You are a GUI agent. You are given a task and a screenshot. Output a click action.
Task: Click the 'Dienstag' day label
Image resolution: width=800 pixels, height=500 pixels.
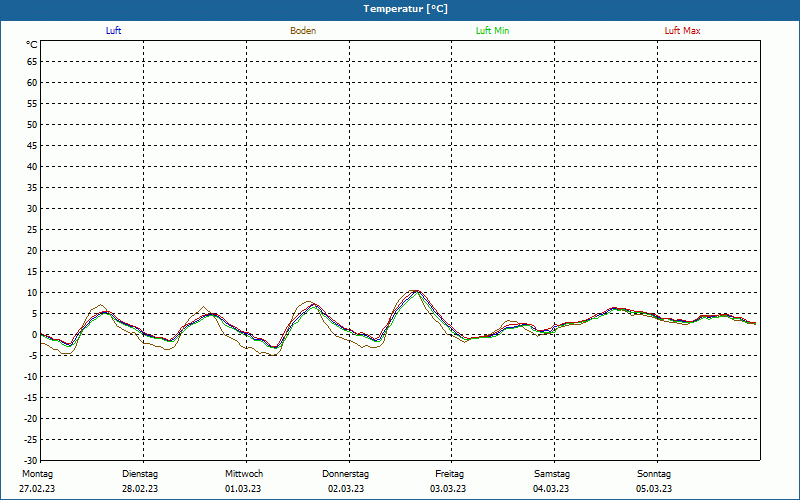click(x=140, y=474)
